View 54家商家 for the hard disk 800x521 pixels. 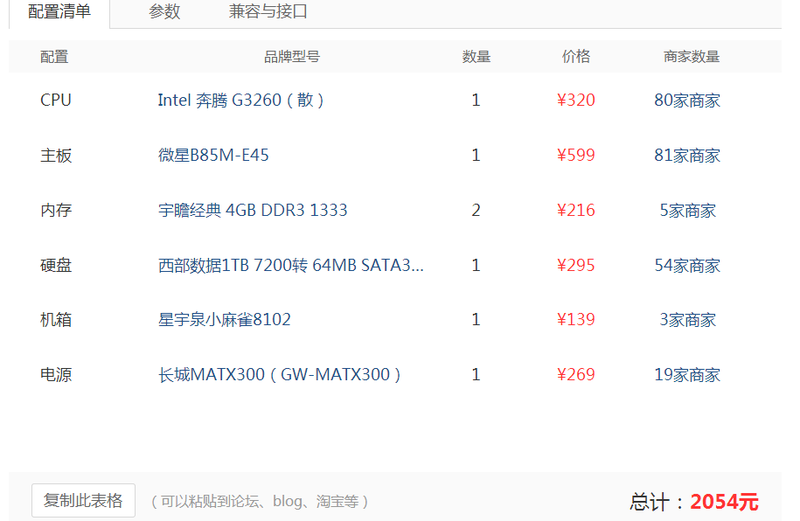click(x=687, y=266)
